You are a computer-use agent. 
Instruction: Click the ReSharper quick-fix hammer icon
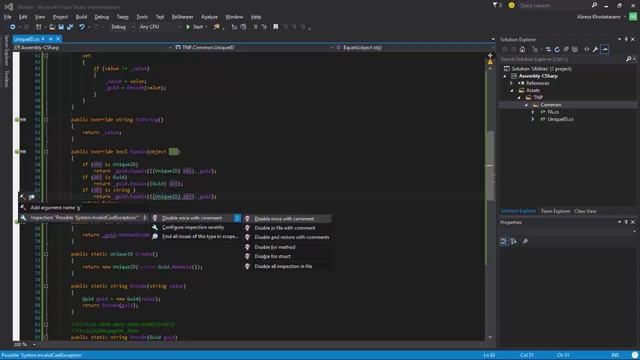(22, 197)
